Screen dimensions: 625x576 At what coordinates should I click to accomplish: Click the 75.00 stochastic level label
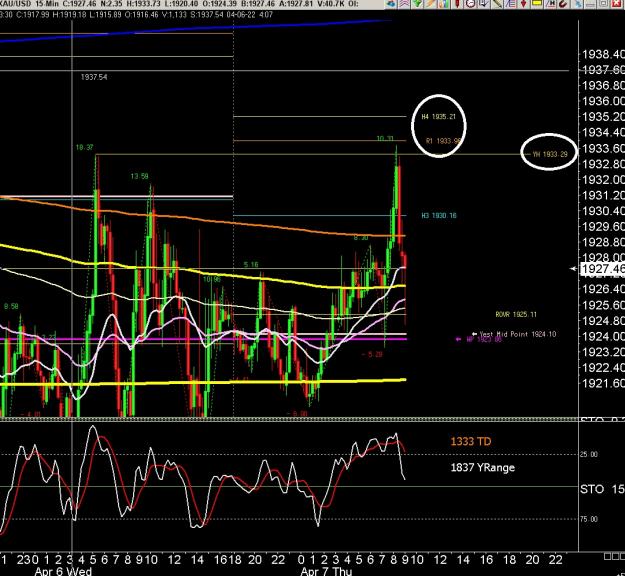coord(588,519)
